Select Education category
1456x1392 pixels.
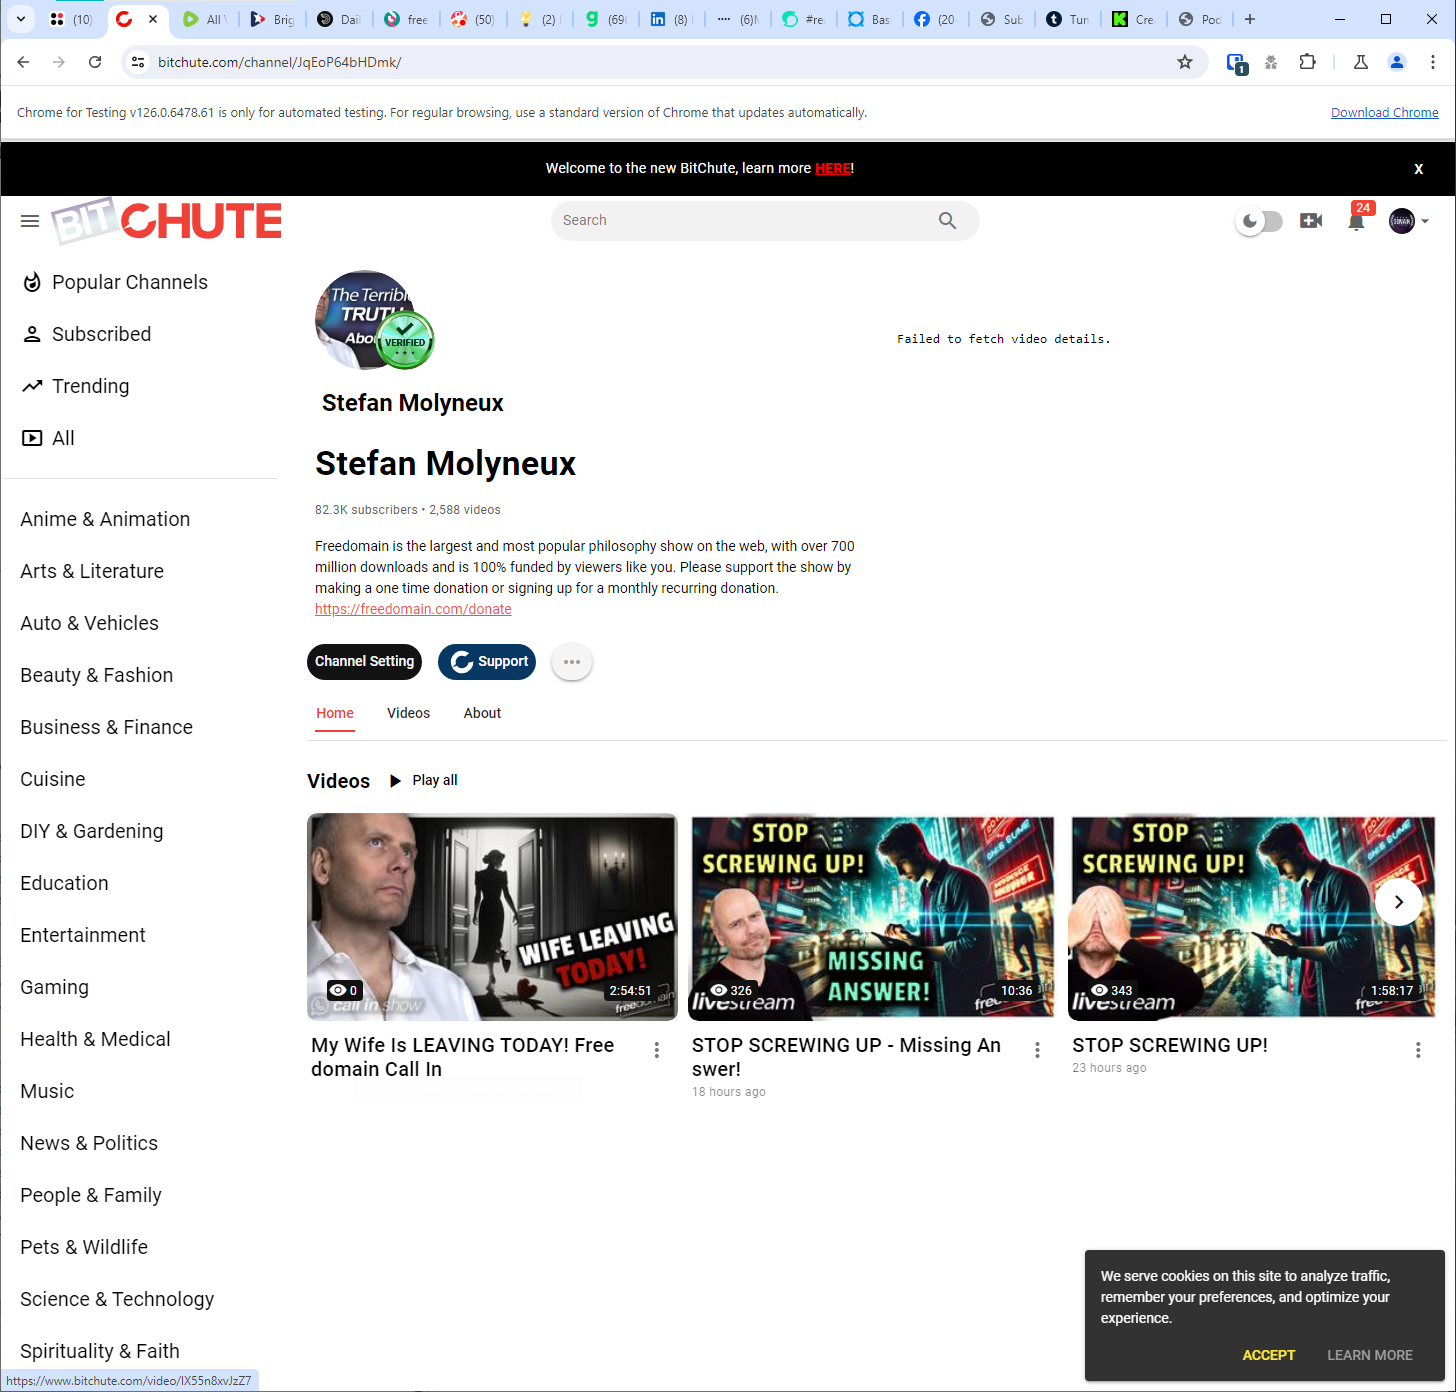click(64, 884)
